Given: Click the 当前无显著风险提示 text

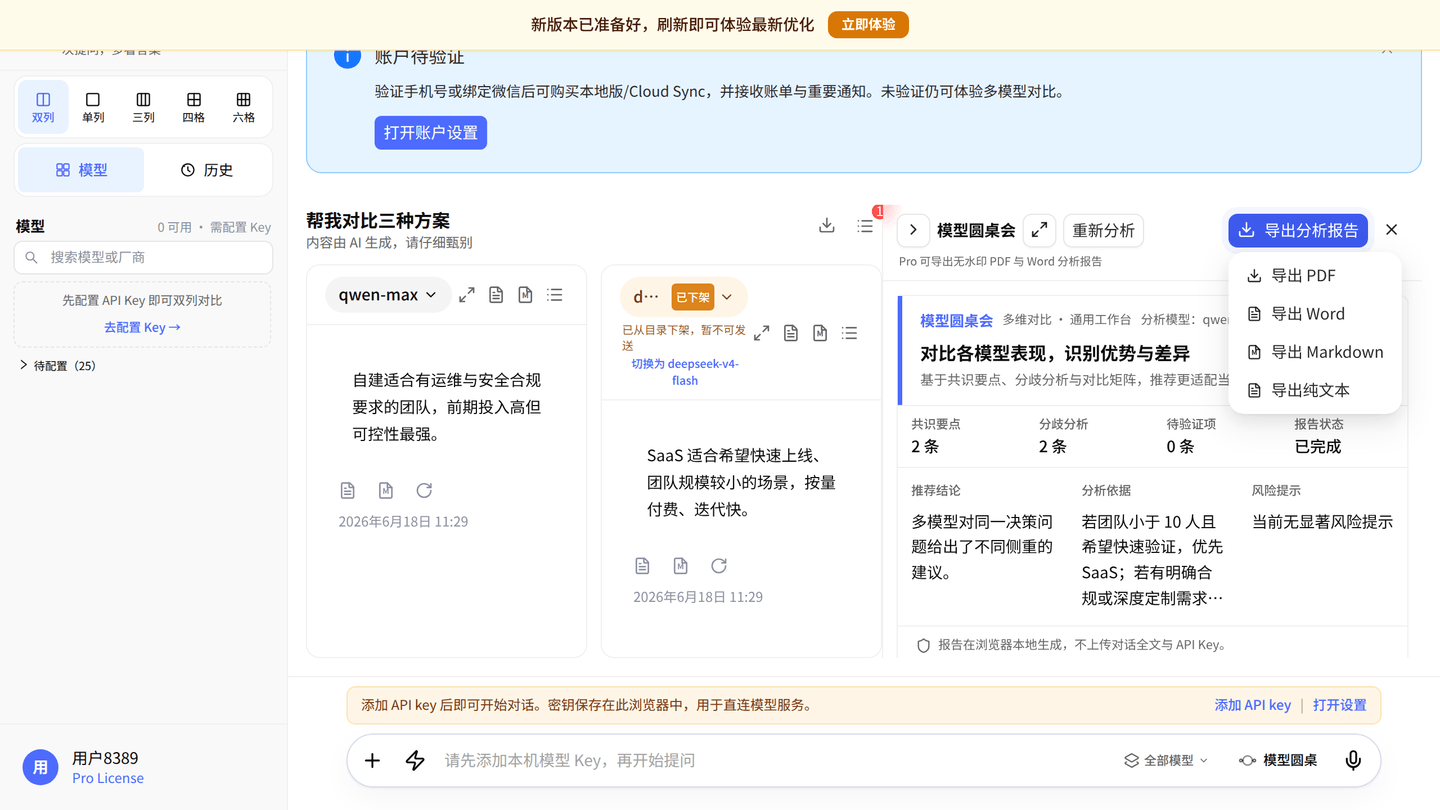Looking at the screenshot, I should coord(1323,521).
